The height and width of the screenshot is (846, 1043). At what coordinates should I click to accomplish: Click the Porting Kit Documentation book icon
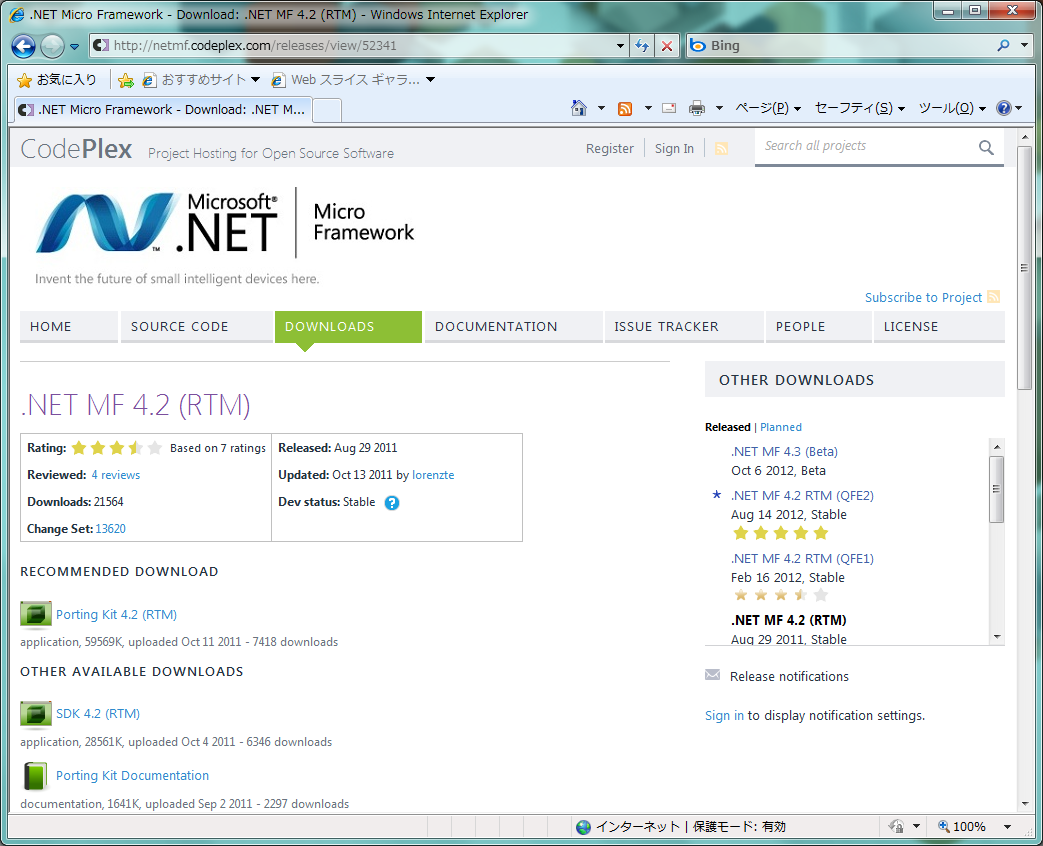36,776
